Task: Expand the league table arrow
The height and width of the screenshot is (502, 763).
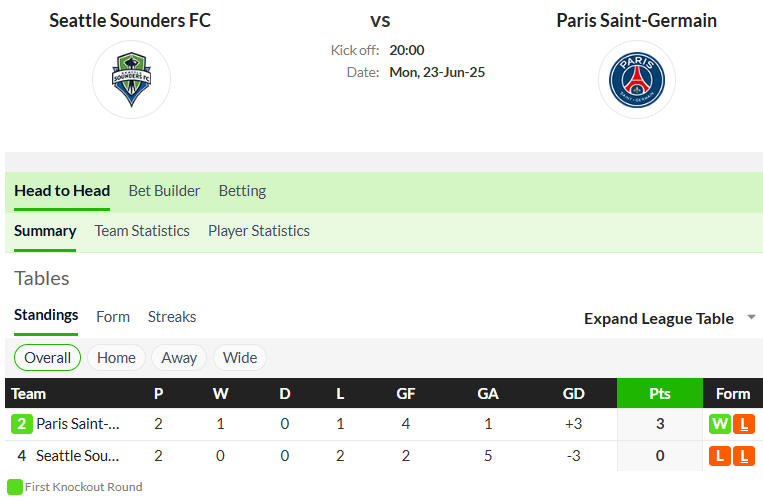Action: (x=751, y=317)
